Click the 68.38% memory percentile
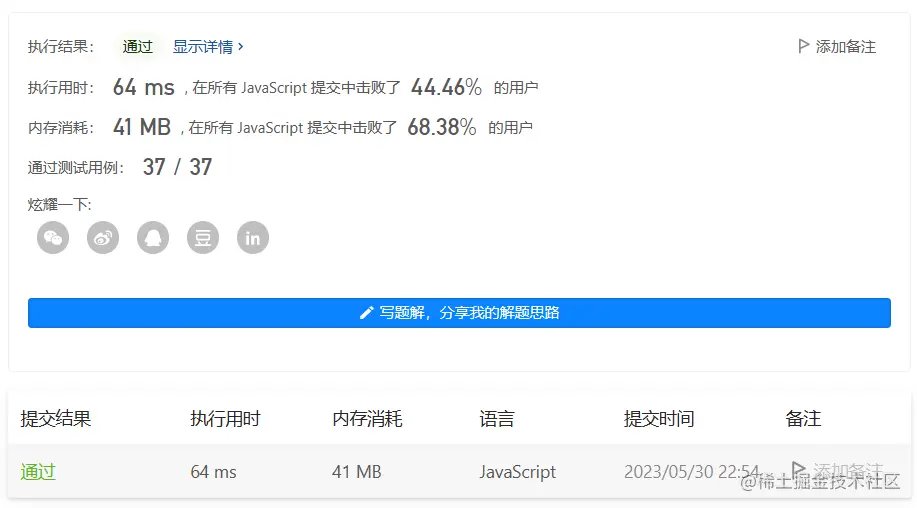 point(442,127)
